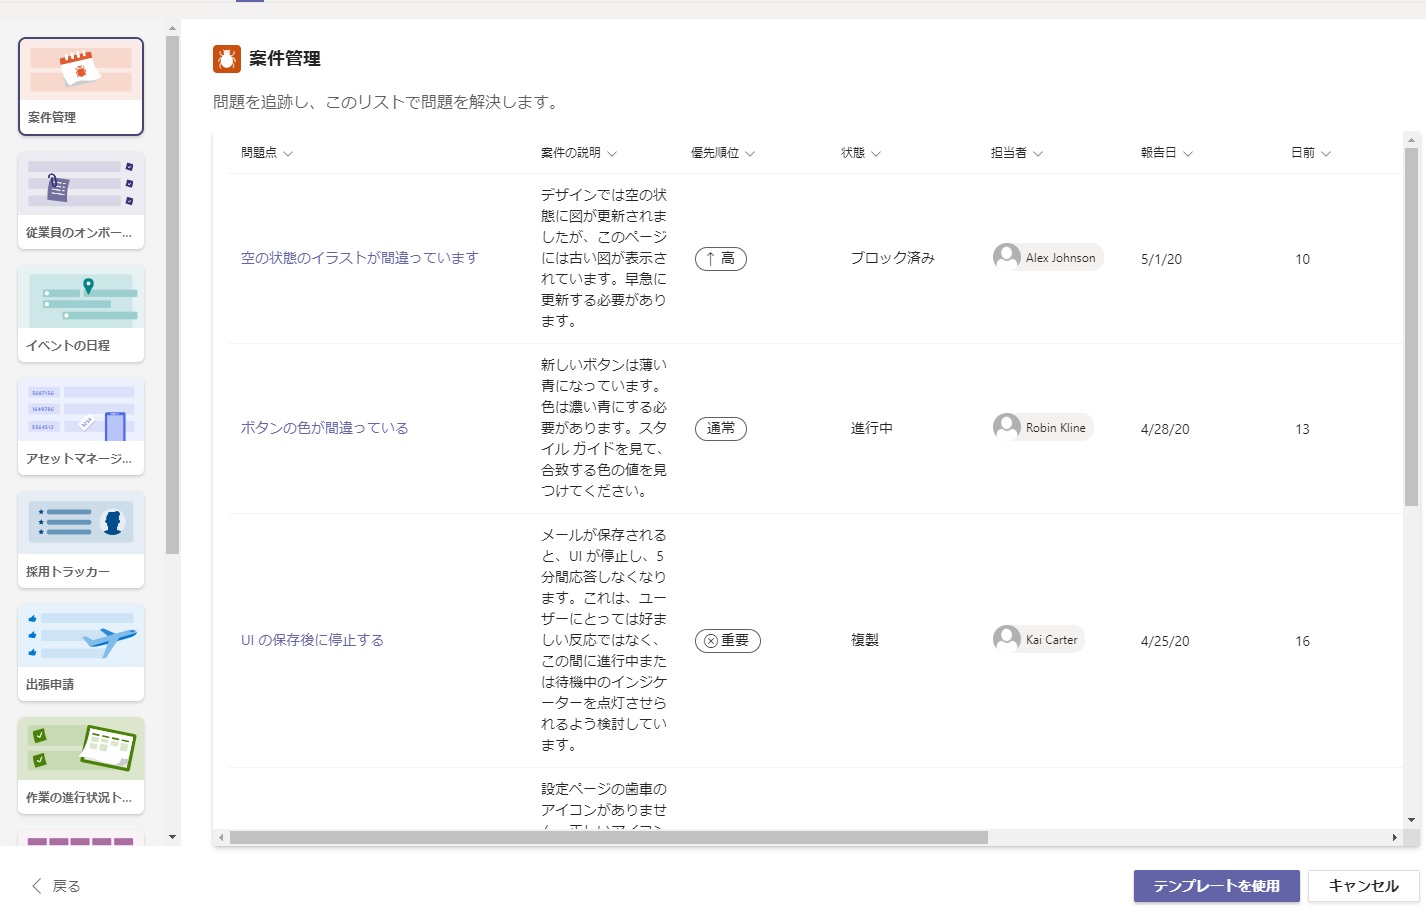Screen dimensions: 1426x917
Task: Click the preview horizontal scrollbar left arrow
Action: point(222,838)
